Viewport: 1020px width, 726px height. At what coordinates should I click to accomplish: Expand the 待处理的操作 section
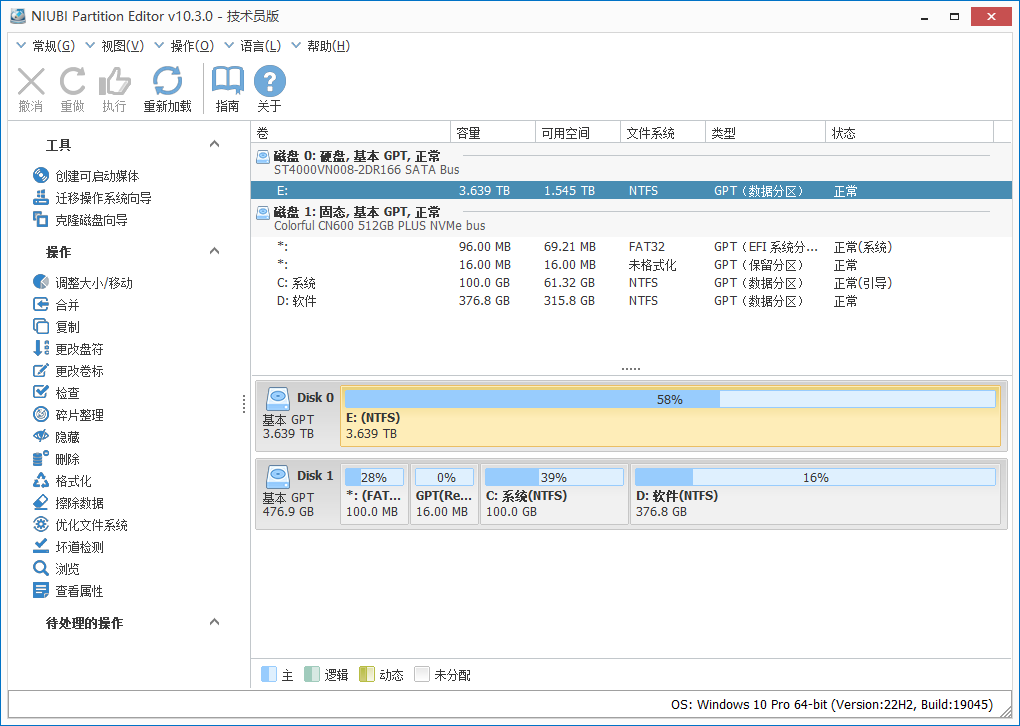[214, 622]
